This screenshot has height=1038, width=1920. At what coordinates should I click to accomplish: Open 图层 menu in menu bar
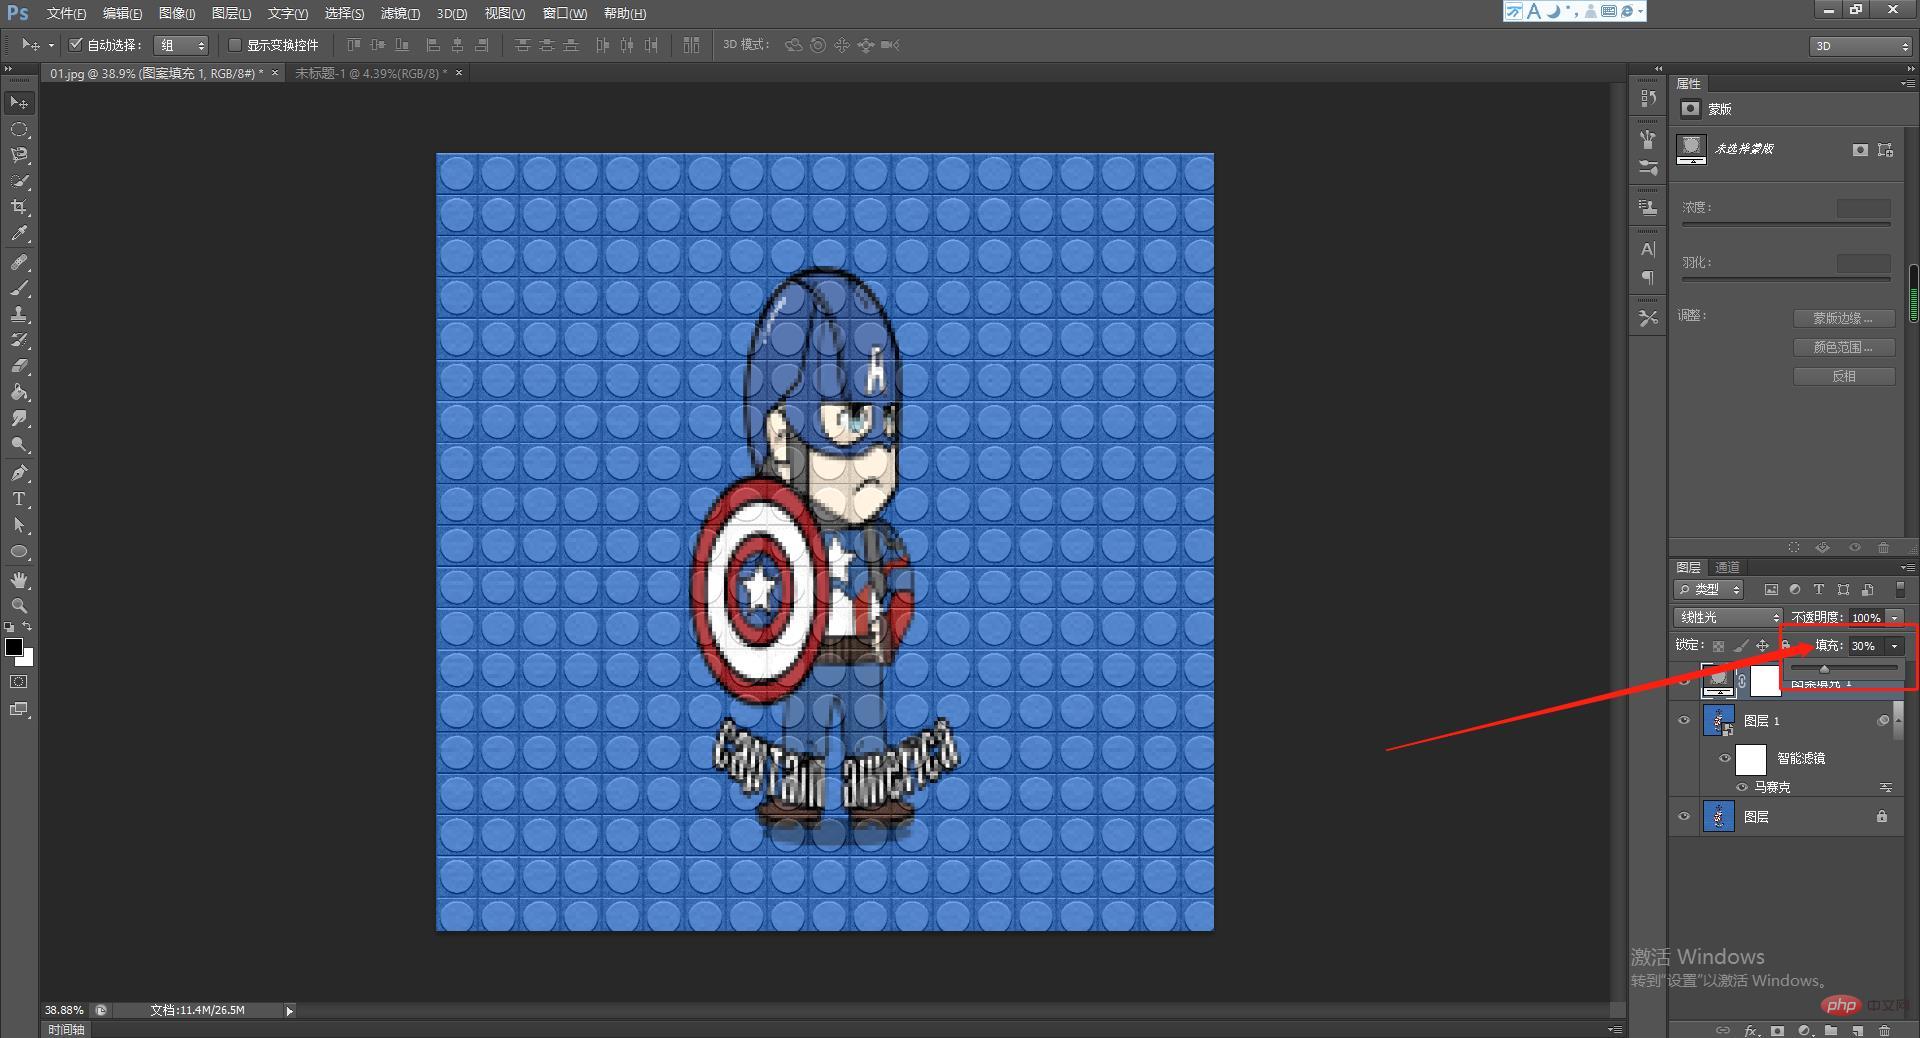coord(231,13)
